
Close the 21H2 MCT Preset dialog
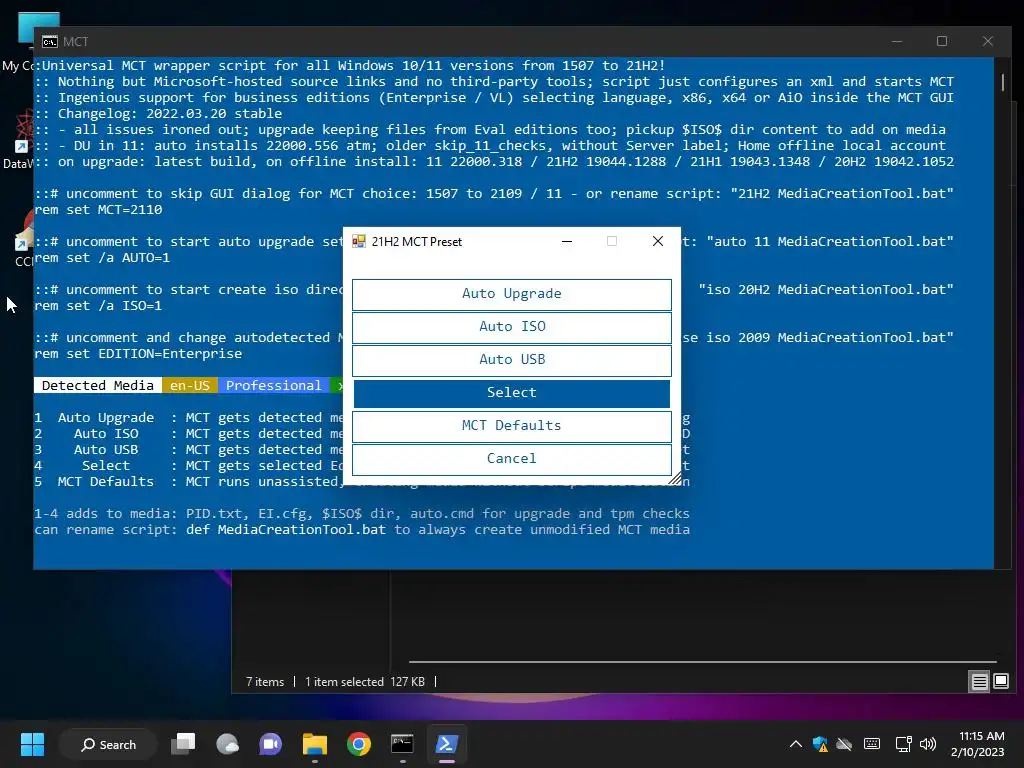pyautogui.click(x=658, y=242)
